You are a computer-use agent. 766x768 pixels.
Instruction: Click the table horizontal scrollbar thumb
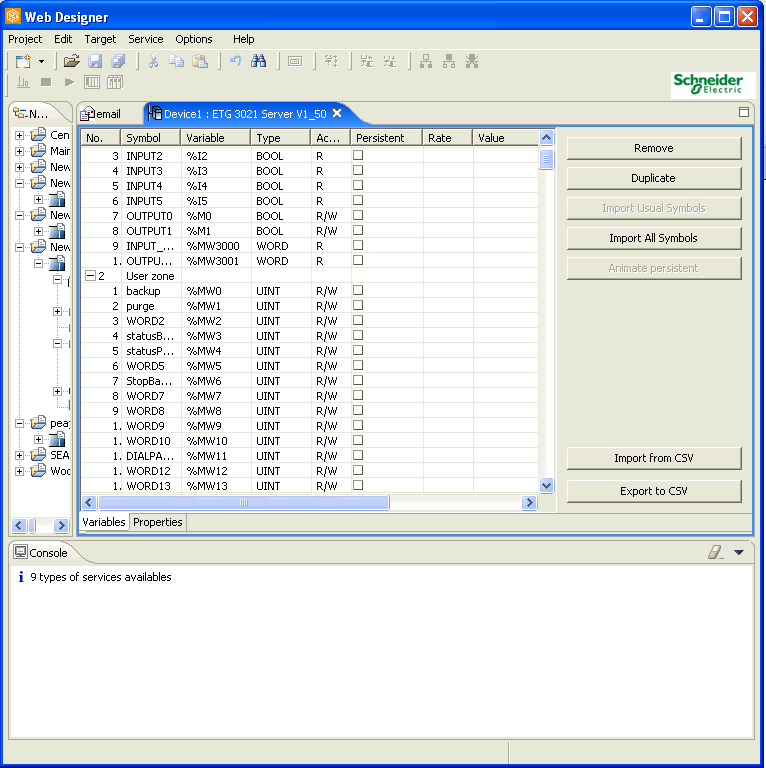click(x=243, y=503)
